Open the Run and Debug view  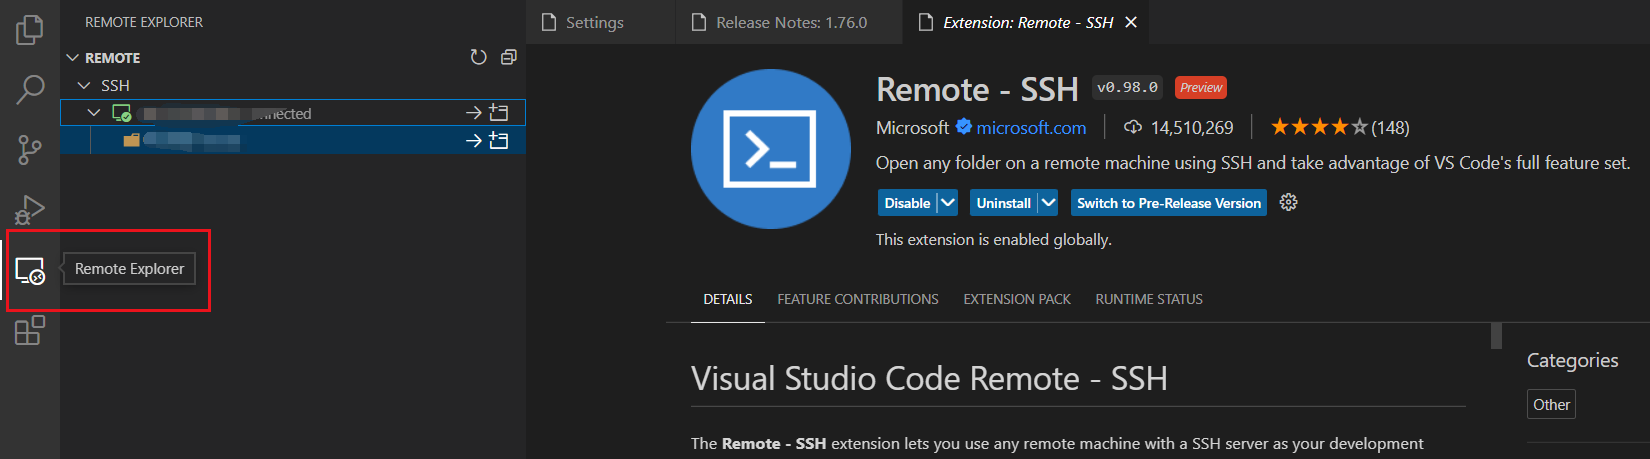pos(30,210)
